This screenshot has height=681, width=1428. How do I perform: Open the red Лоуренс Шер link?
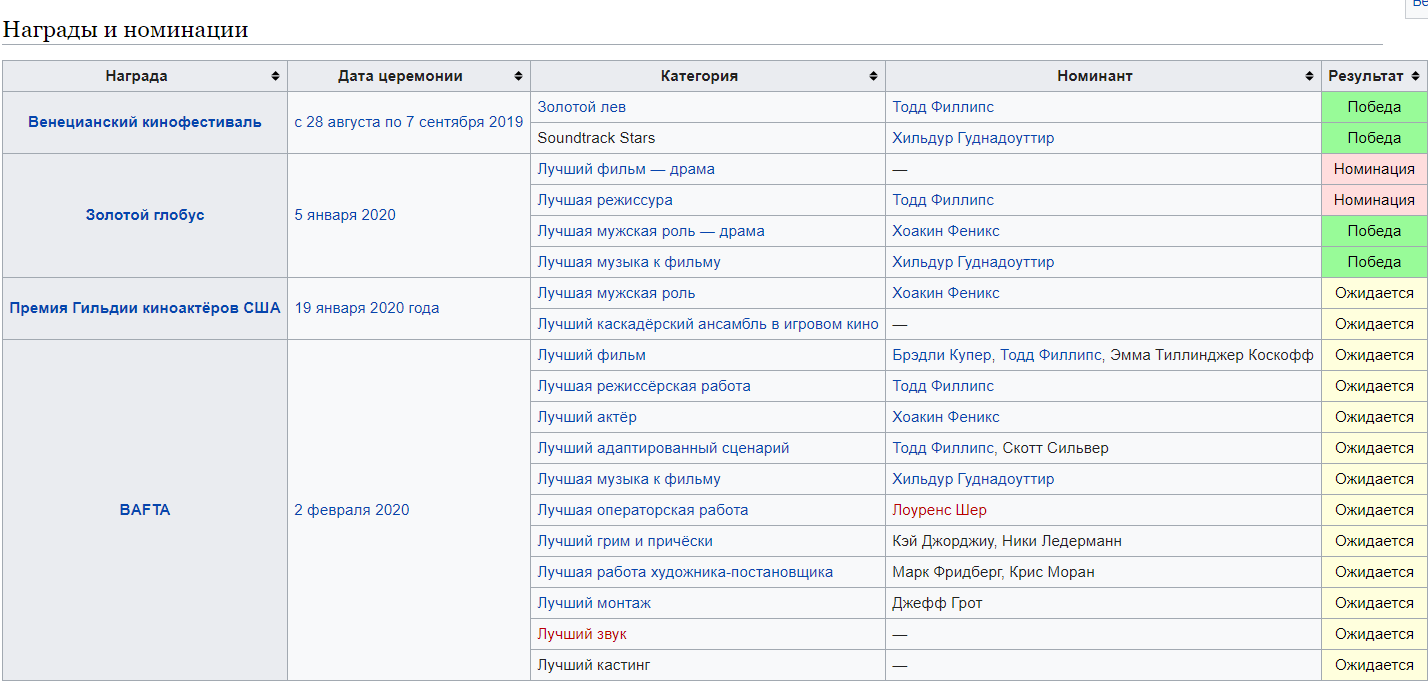(938, 510)
